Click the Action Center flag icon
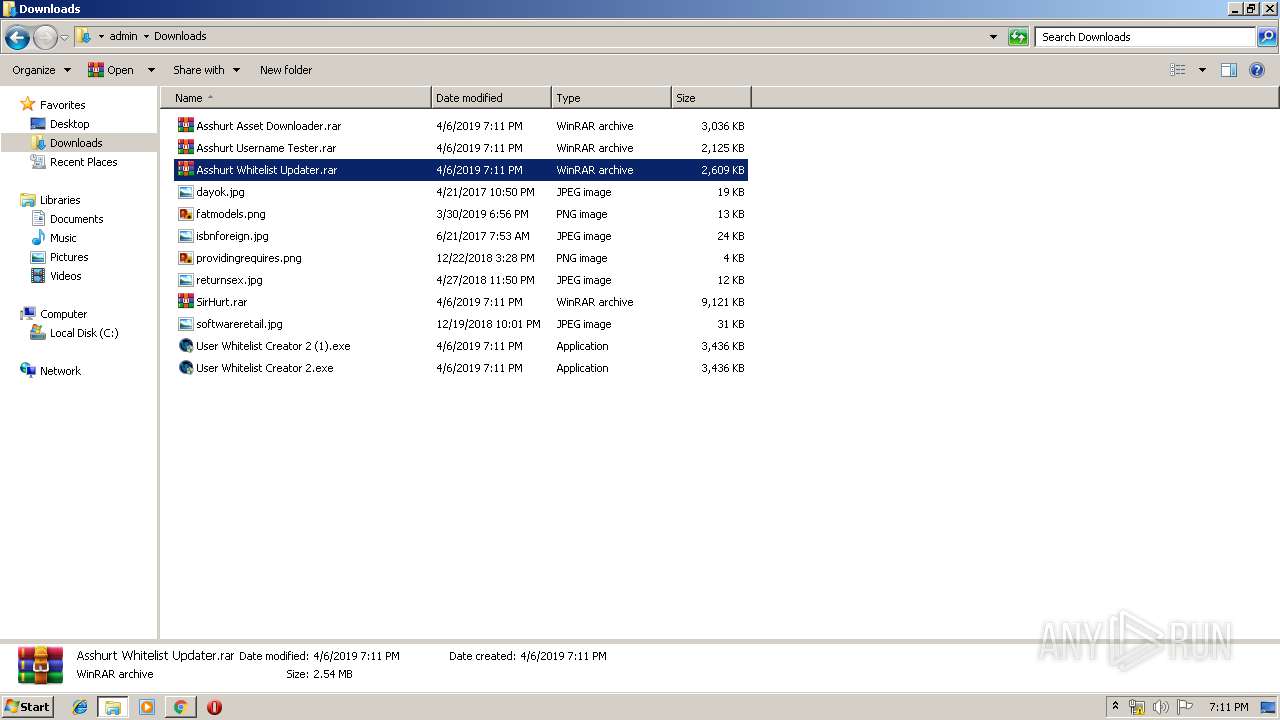 [1185, 707]
